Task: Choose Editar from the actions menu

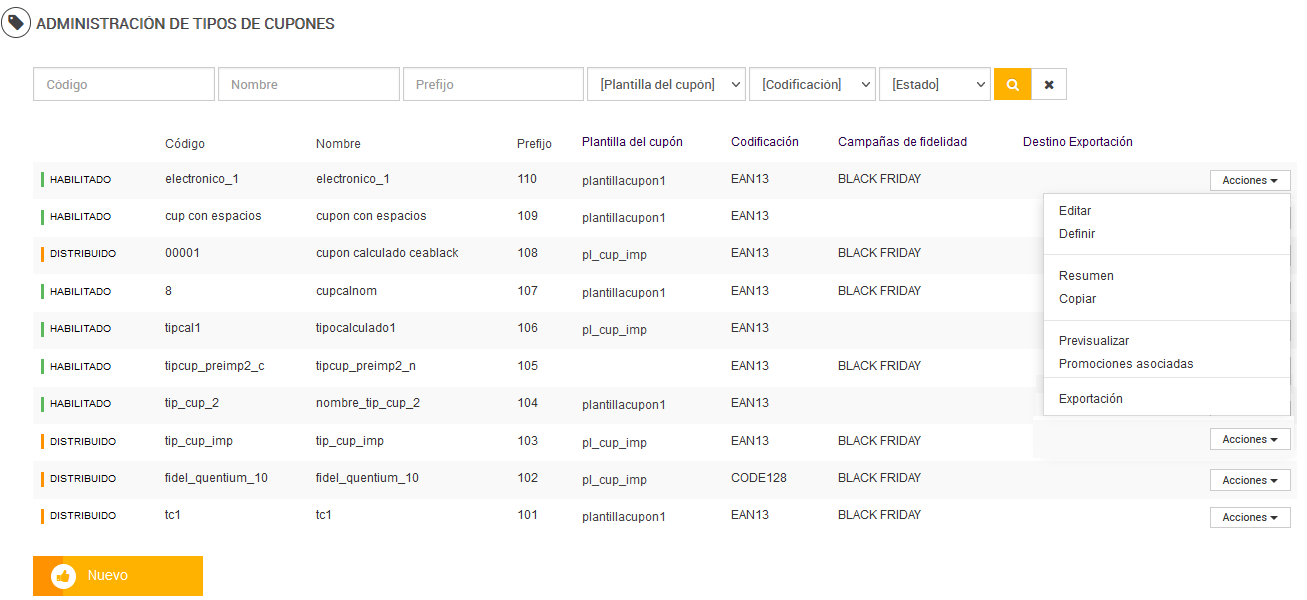Action: click(1075, 211)
